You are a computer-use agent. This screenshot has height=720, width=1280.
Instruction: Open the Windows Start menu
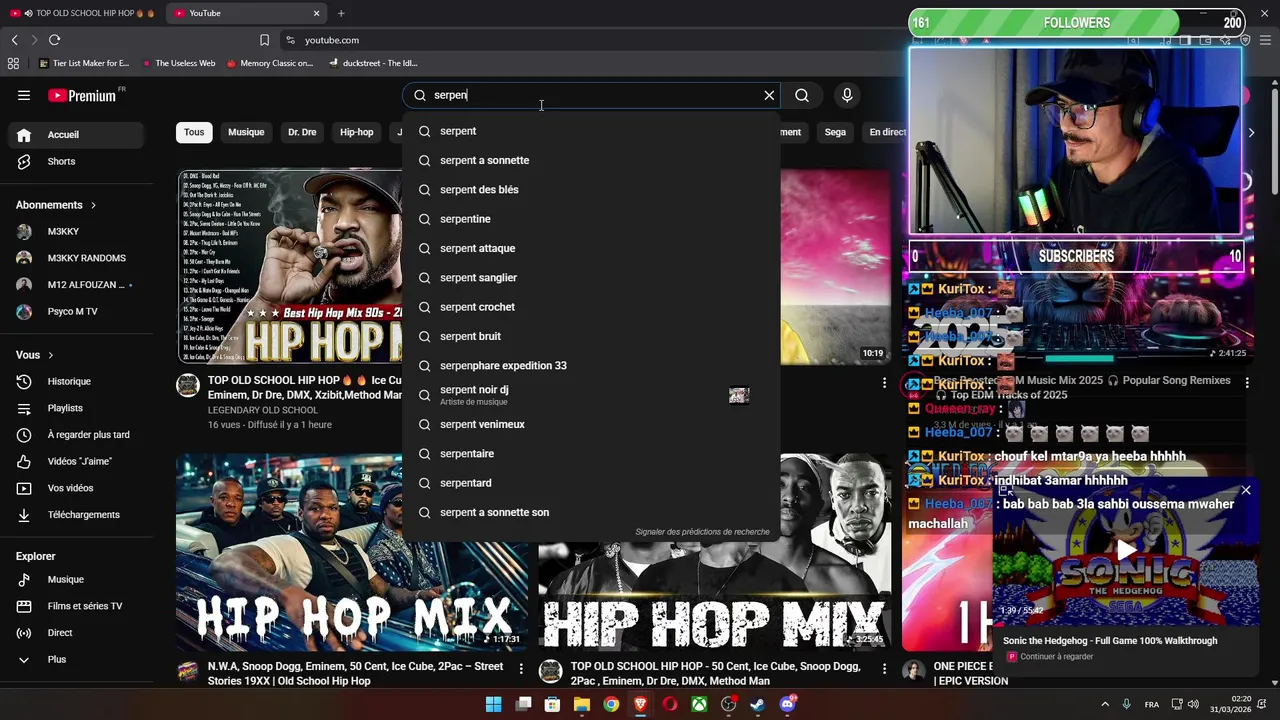(x=494, y=704)
